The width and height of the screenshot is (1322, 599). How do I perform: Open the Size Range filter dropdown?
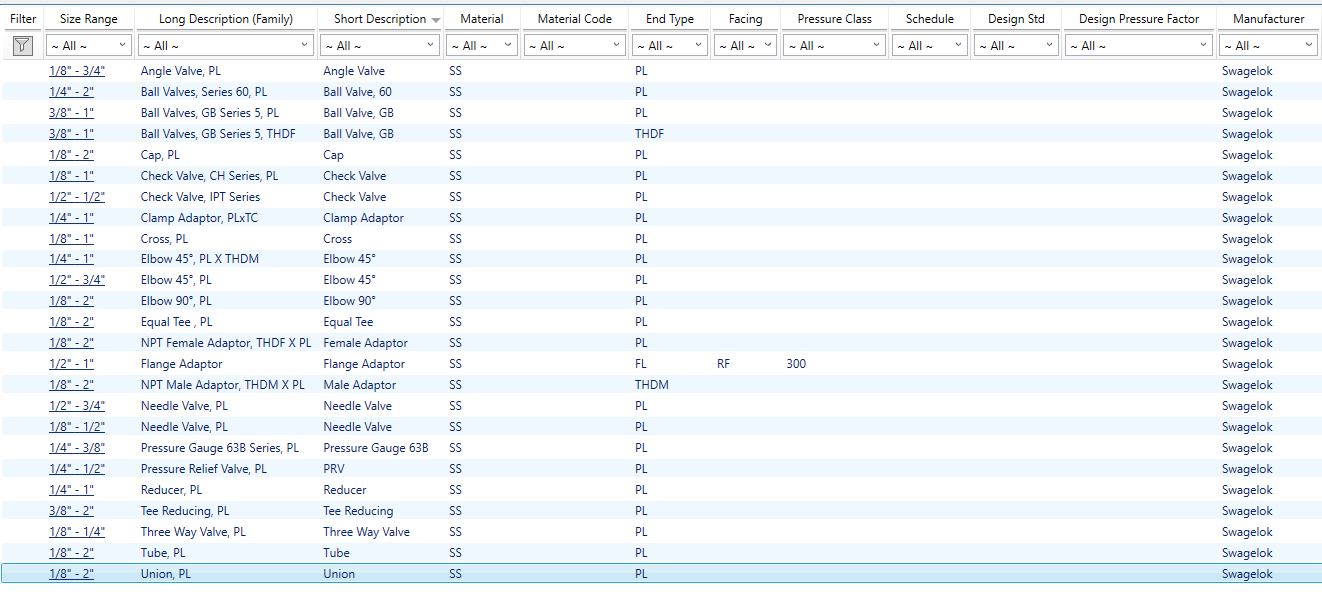point(89,45)
